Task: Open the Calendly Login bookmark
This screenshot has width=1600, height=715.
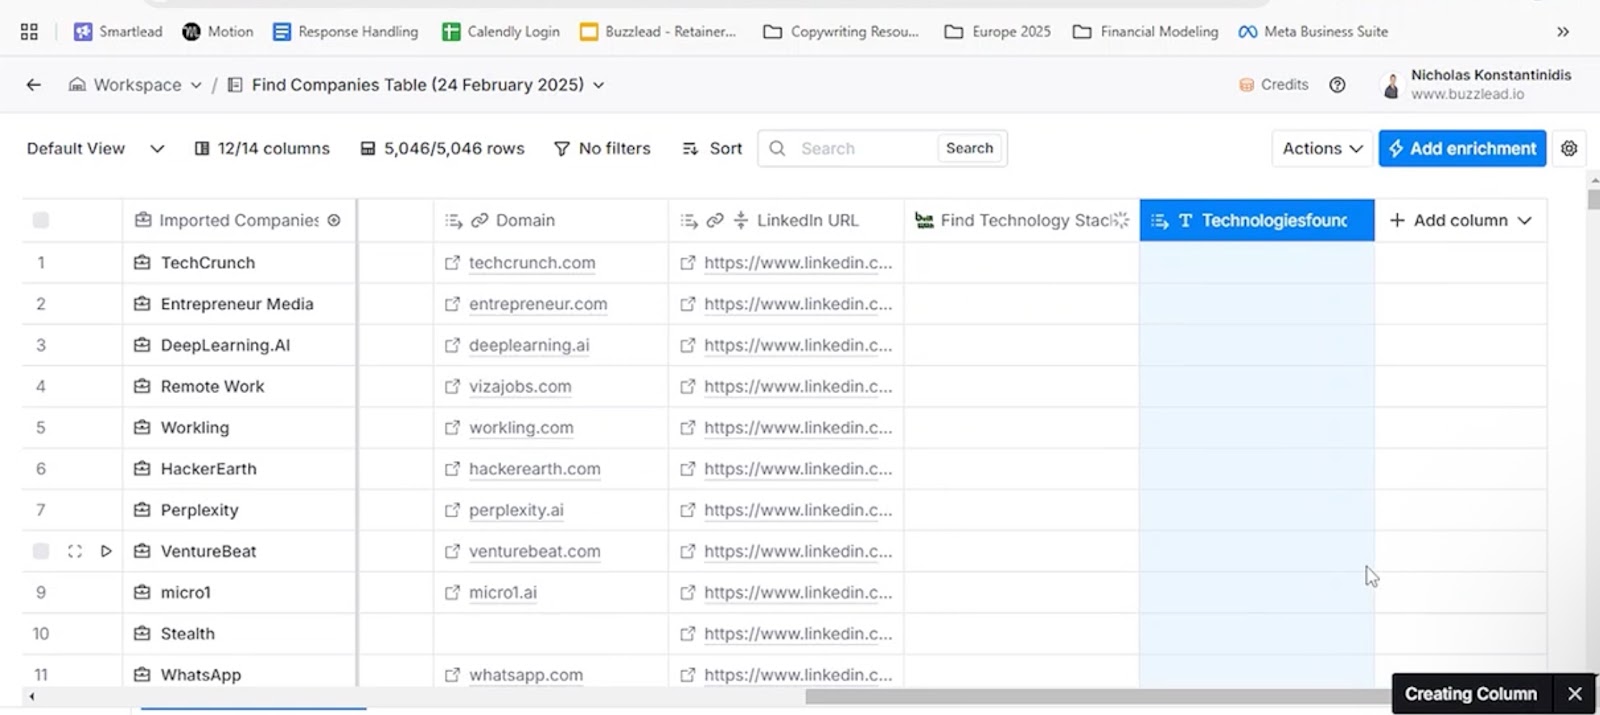Action: (x=501, y=32)
